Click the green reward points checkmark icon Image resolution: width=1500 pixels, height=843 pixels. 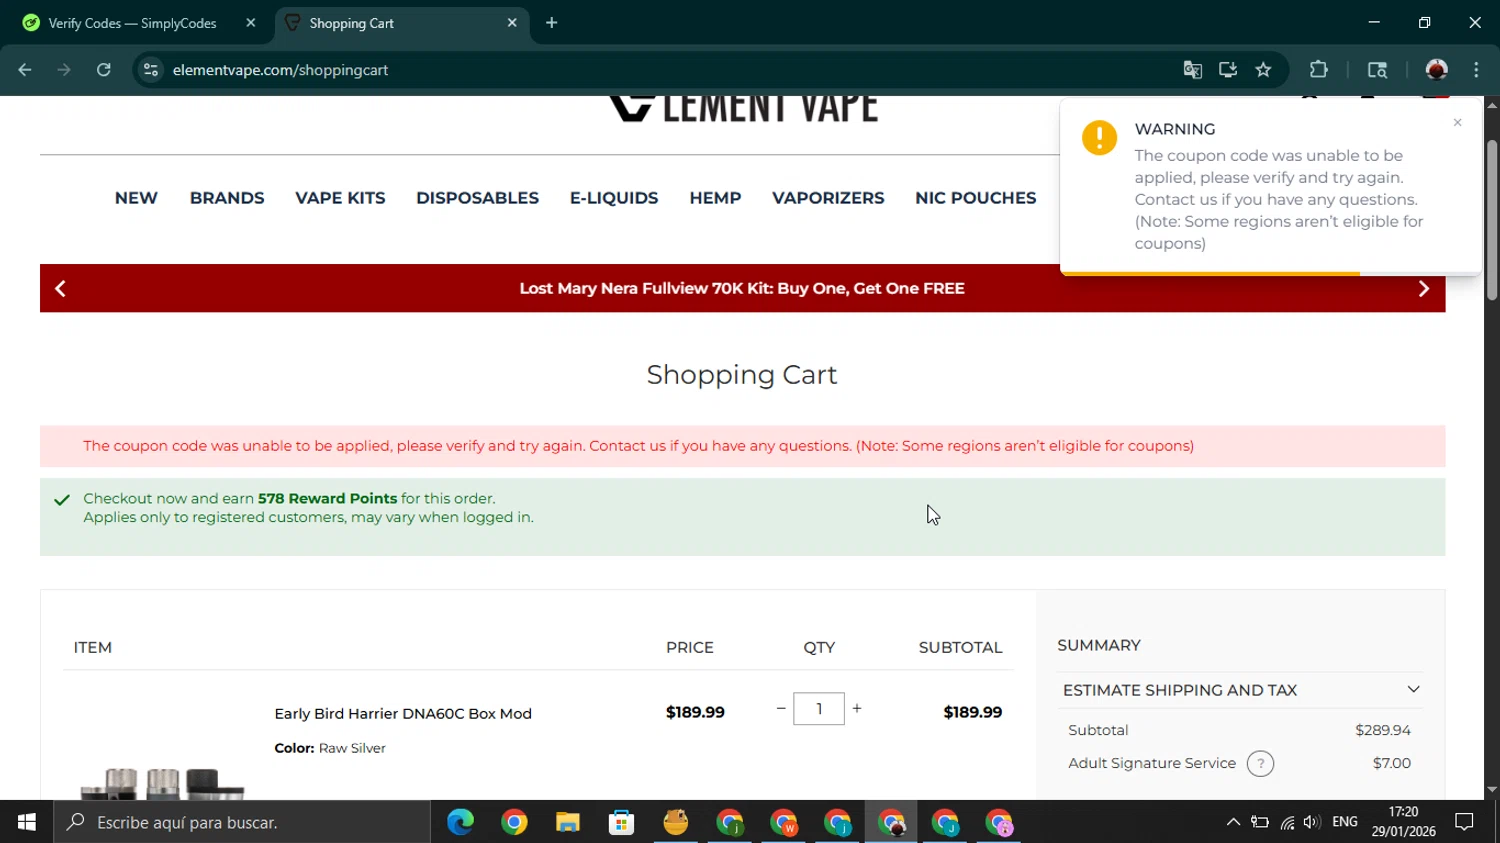pos(62,500)
